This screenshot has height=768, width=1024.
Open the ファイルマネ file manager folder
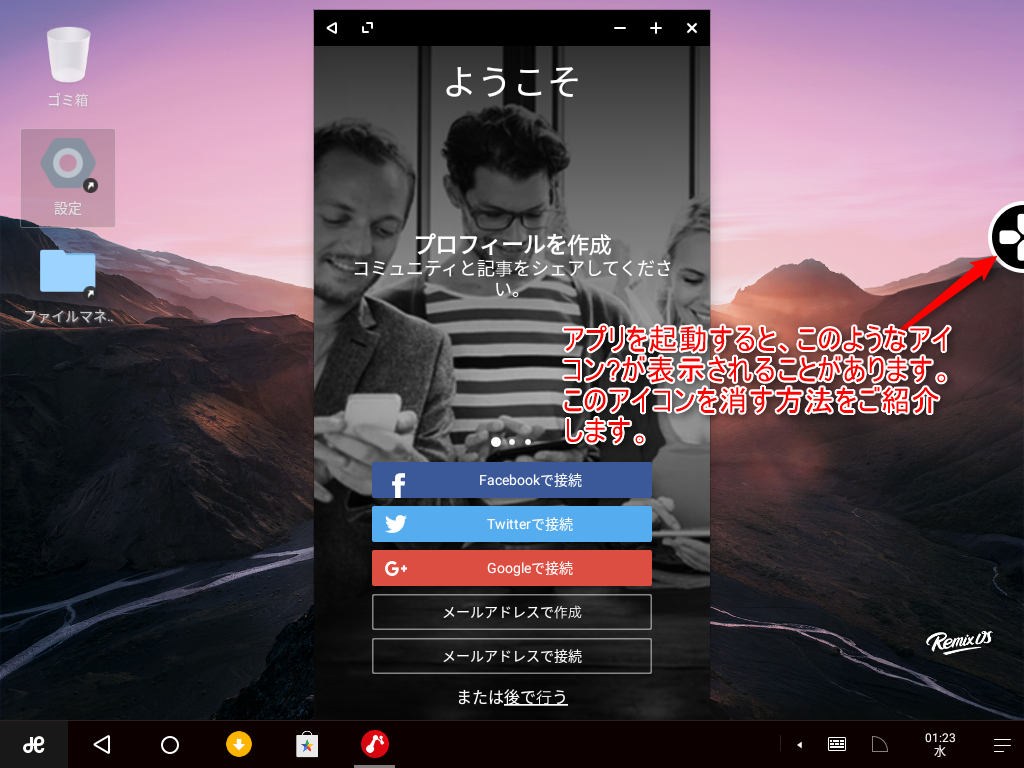pyautogui.click(x=68, y=286)
